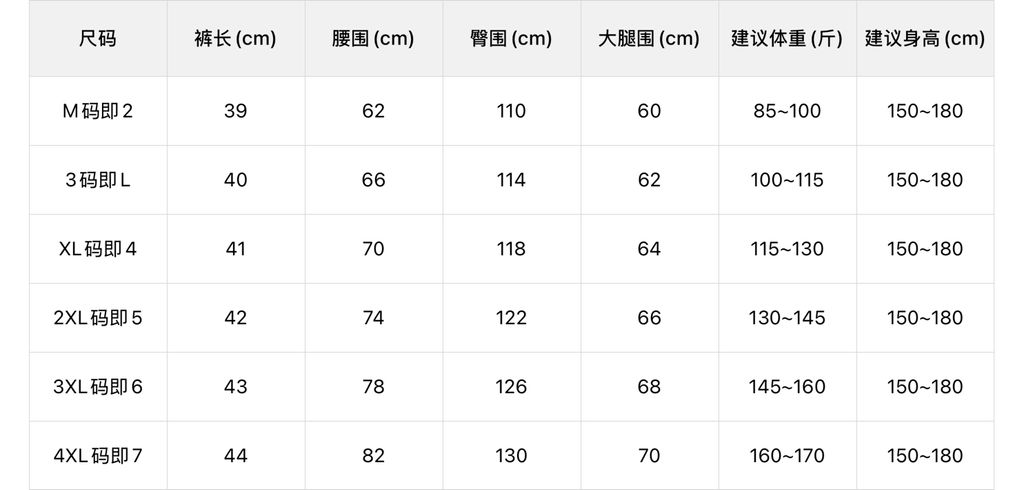This screenshot has width=1024, height=490.
Task: Click the 建议身高 (cm) header
Action: click(x=925, y=39)
